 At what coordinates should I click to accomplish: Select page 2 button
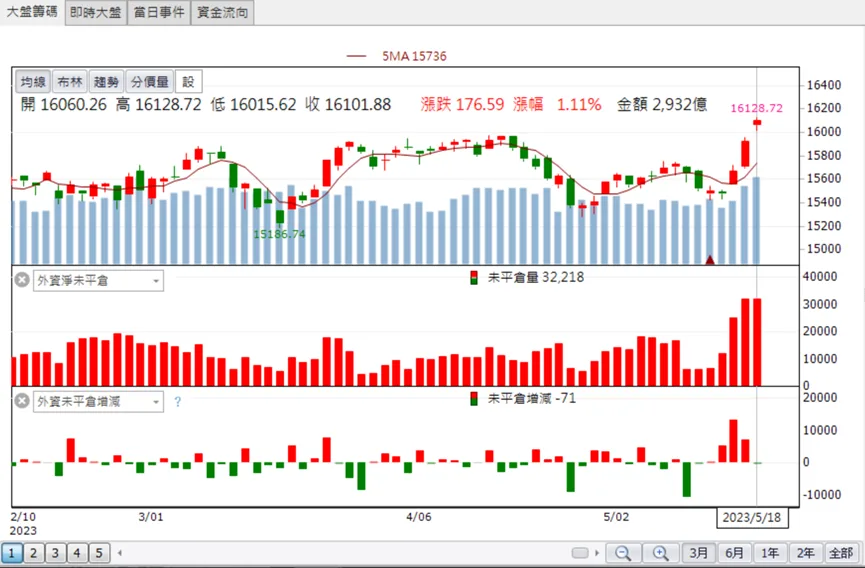(x=34, y=553)
